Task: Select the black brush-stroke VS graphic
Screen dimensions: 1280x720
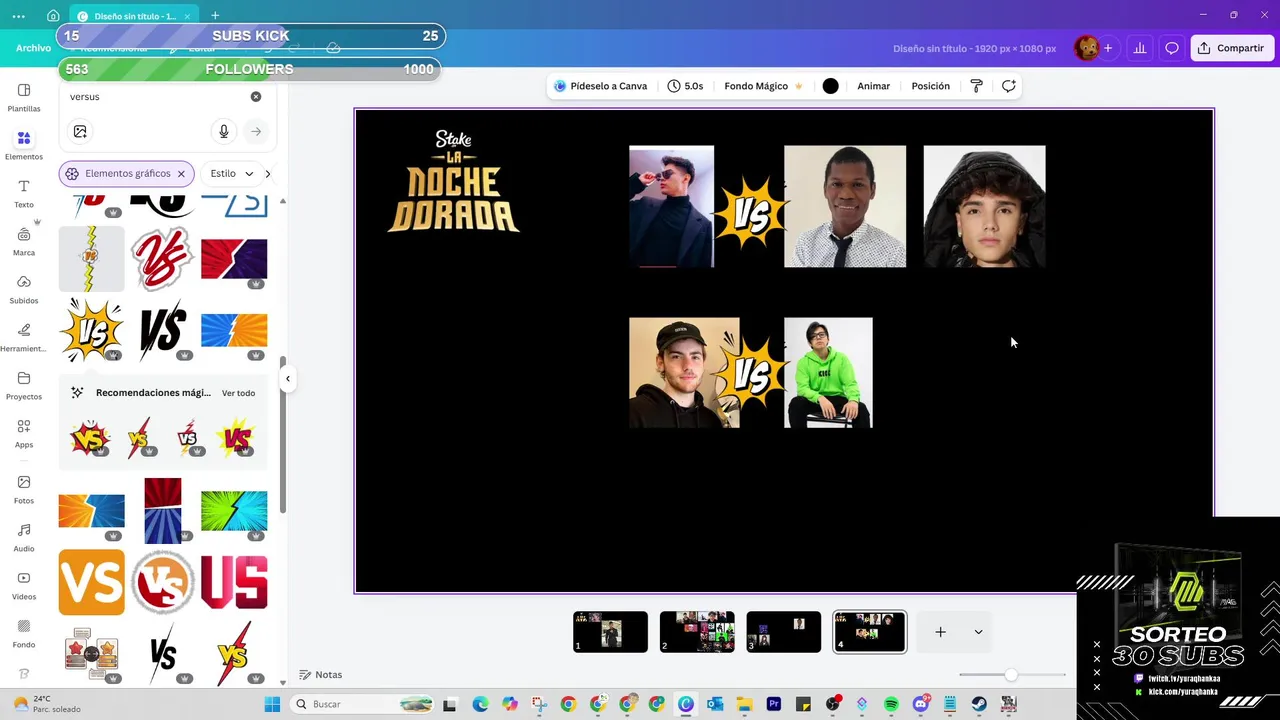Action: click(163, 331)
